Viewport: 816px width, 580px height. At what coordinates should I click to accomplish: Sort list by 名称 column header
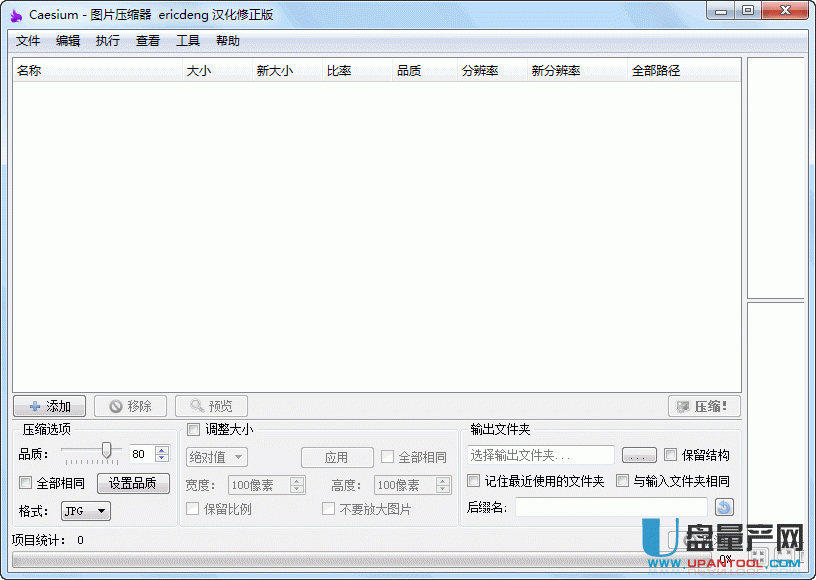(x=96, y=71)
